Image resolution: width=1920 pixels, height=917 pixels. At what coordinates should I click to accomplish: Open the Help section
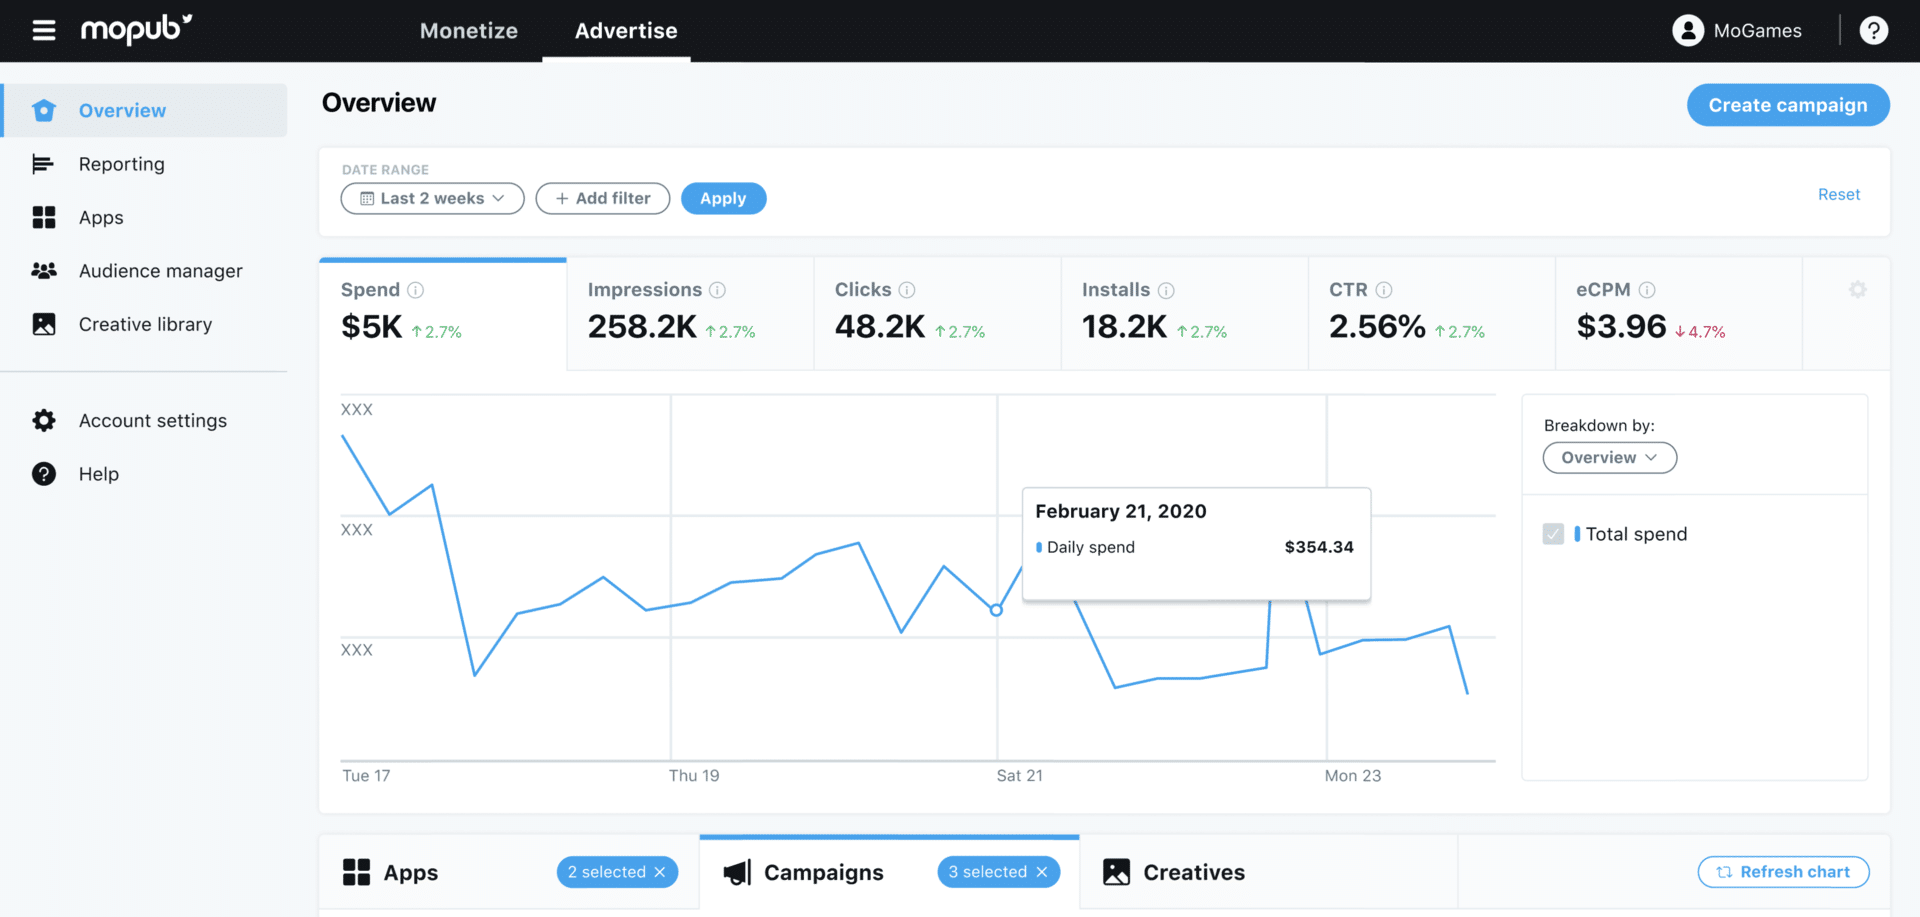(99, 473)
